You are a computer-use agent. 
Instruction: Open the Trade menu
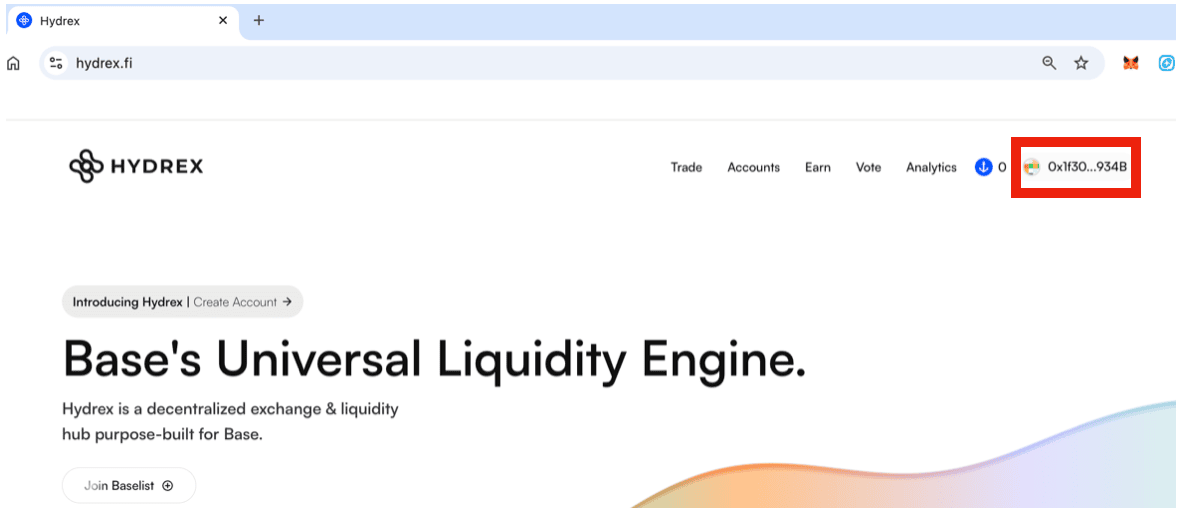[686, 167]
